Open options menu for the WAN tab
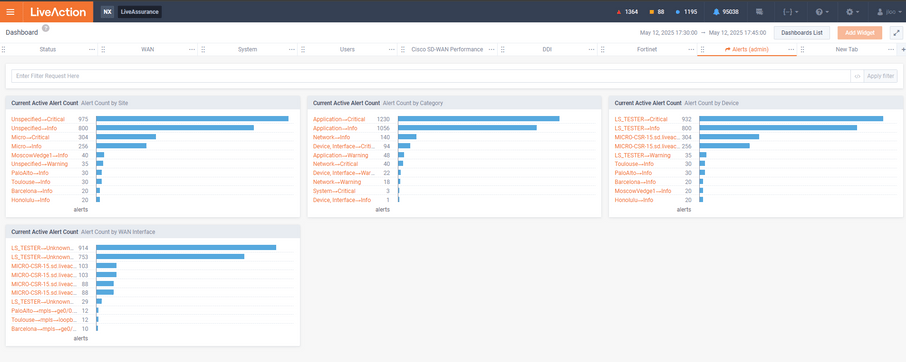This screenshot has width=906, height=362. (192, 50)
